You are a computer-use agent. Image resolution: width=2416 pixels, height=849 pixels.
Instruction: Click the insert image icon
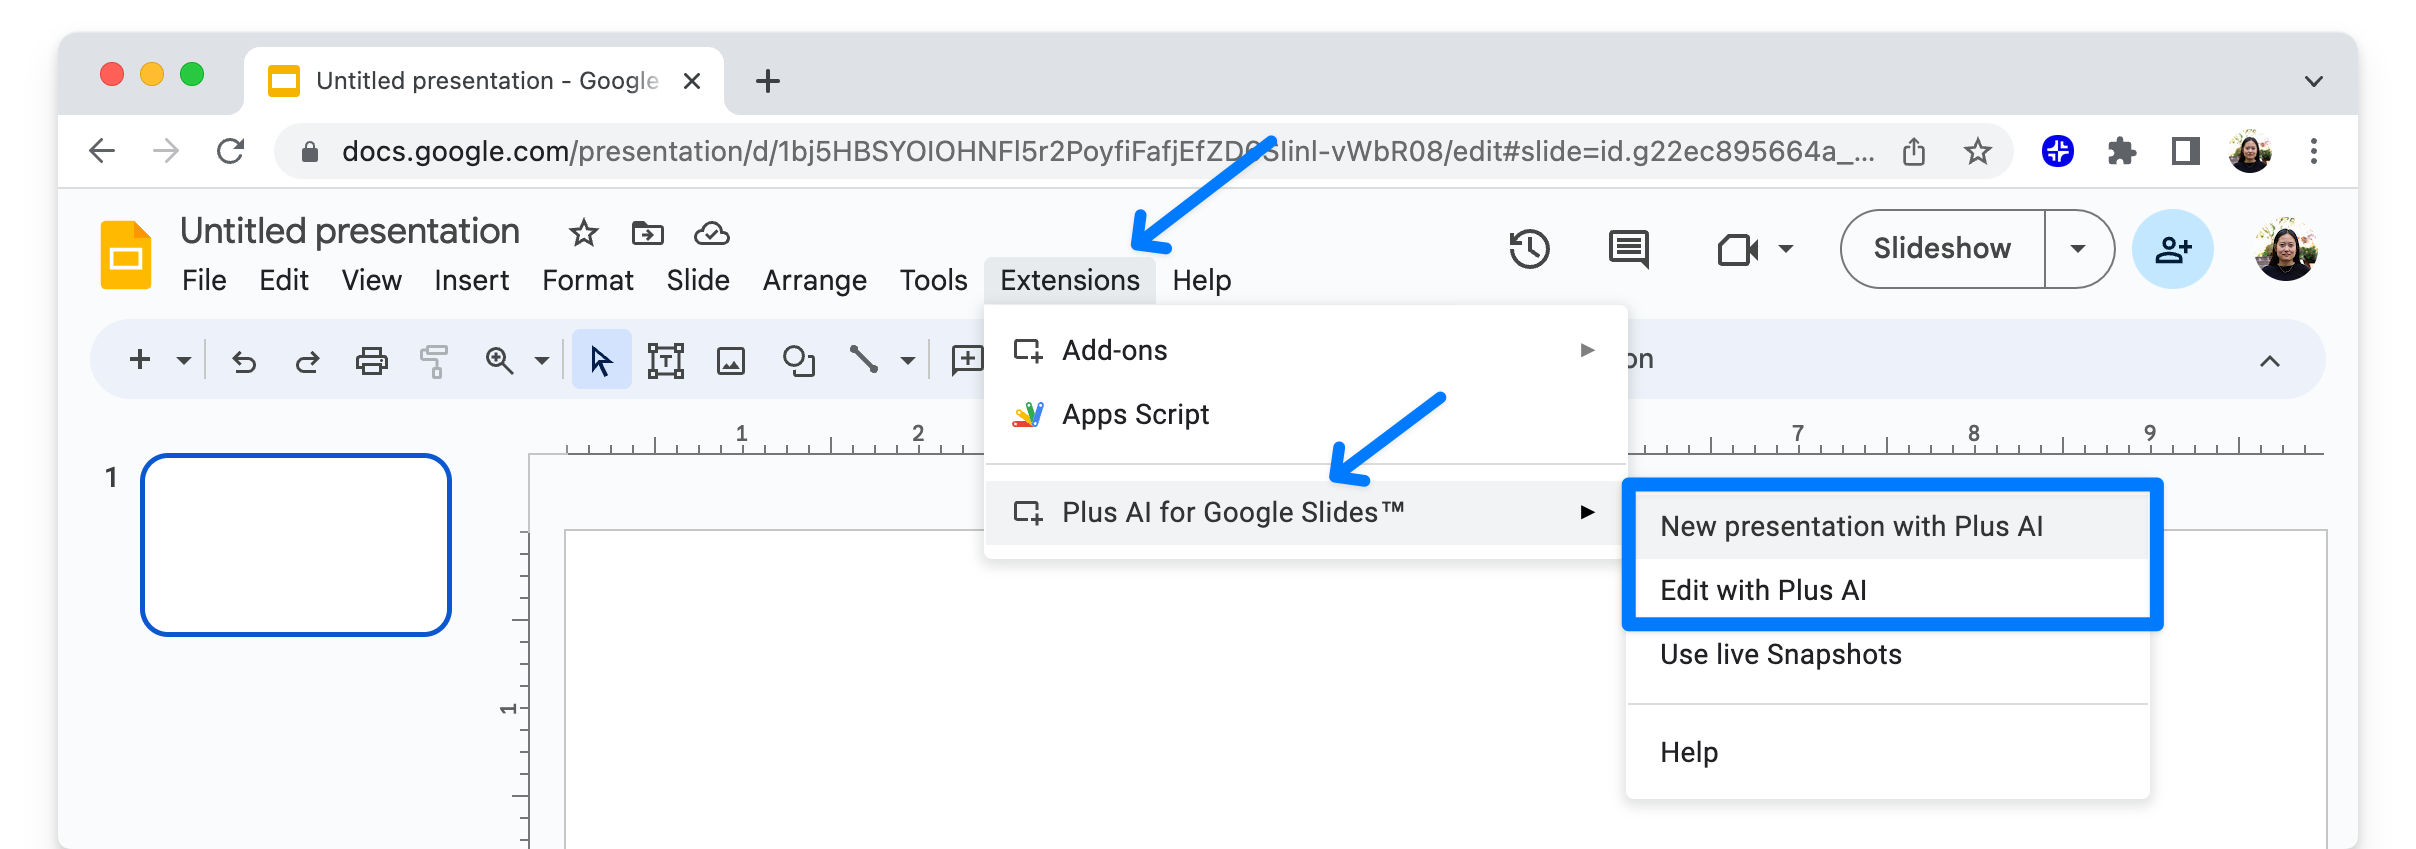click(x=731, y=360)
